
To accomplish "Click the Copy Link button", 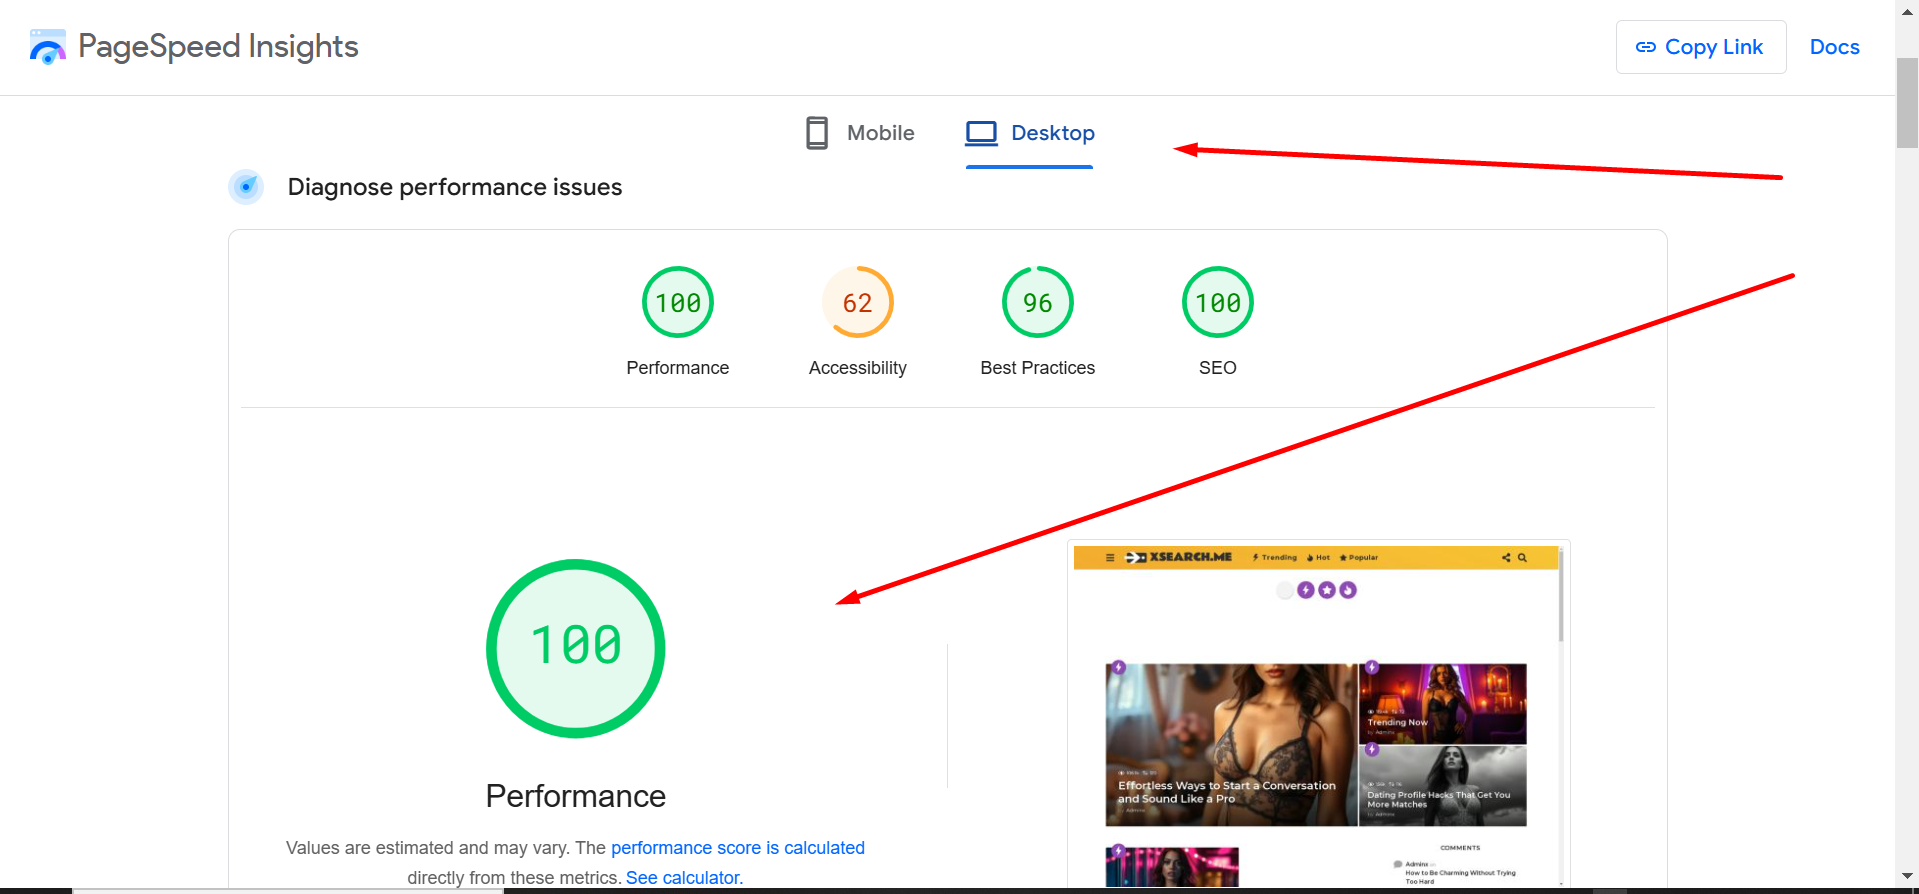I will [1700, 47].
